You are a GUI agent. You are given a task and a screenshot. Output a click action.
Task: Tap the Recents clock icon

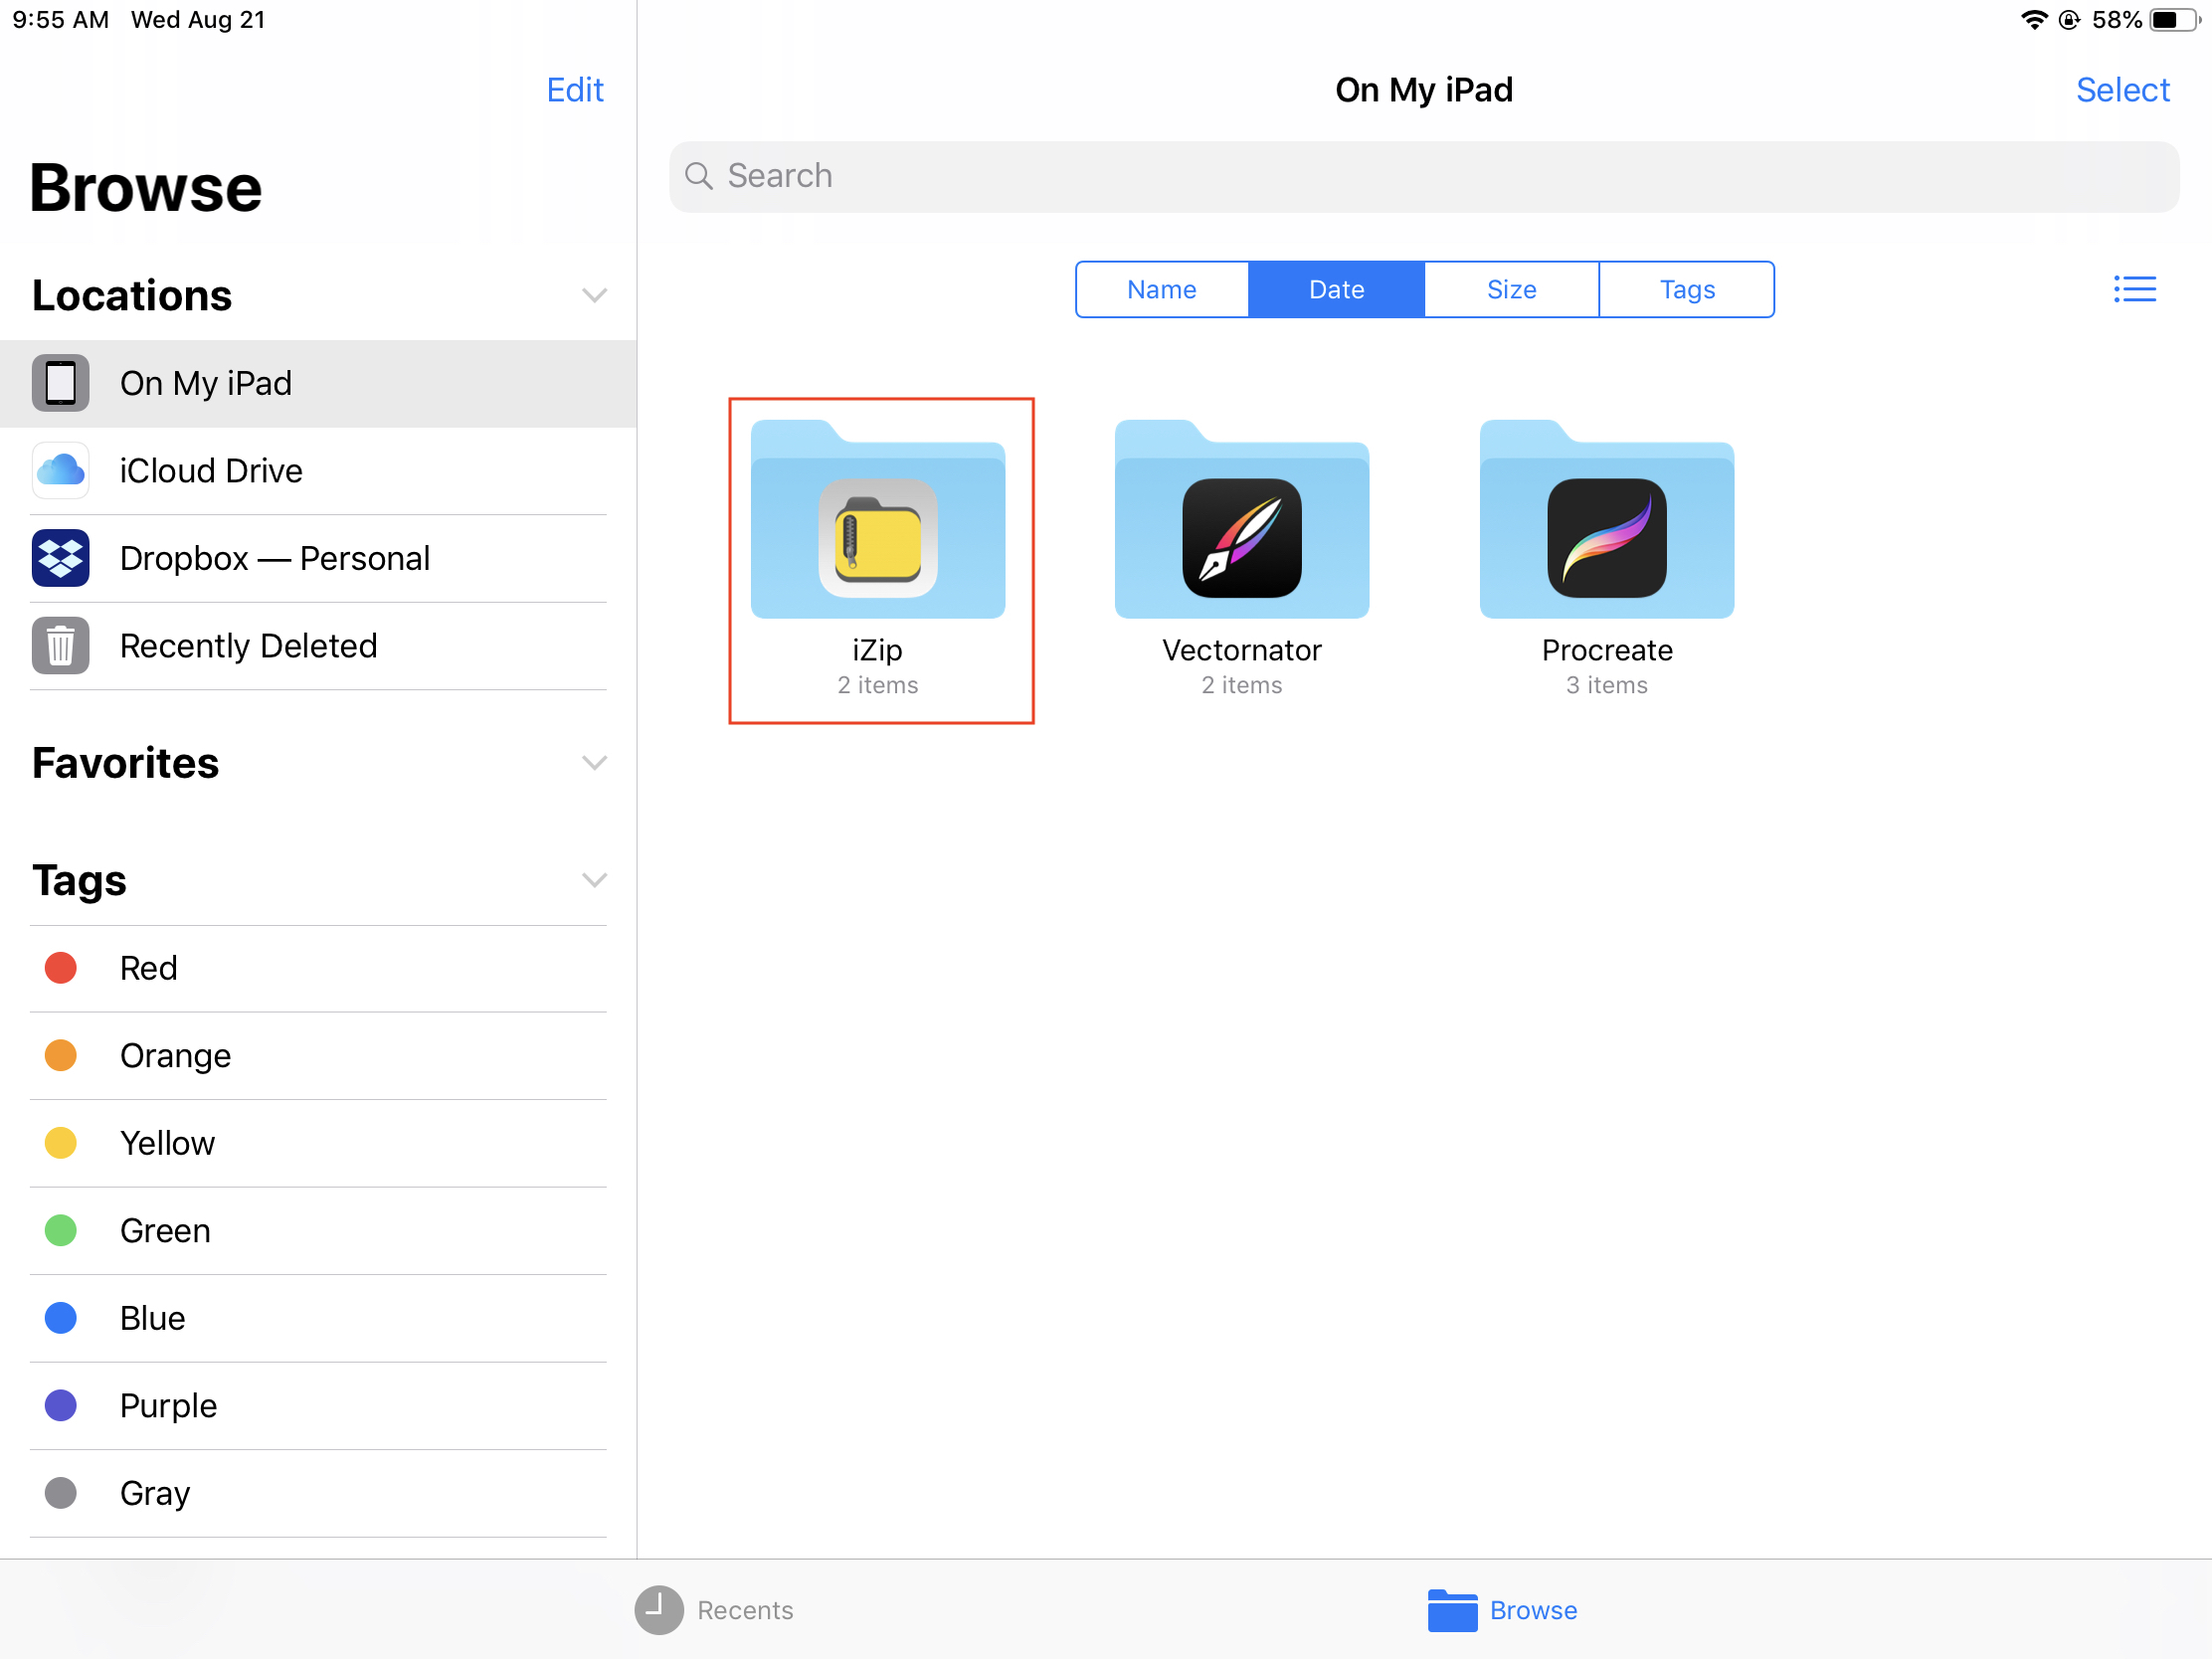pos(659,1610)
